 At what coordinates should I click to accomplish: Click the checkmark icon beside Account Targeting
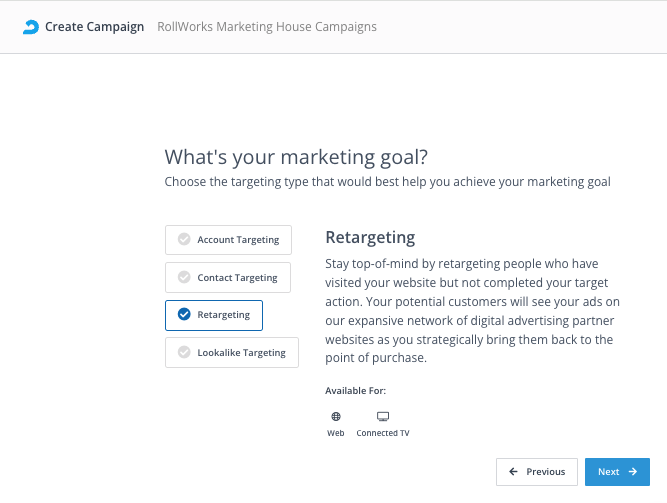[184, 240]
